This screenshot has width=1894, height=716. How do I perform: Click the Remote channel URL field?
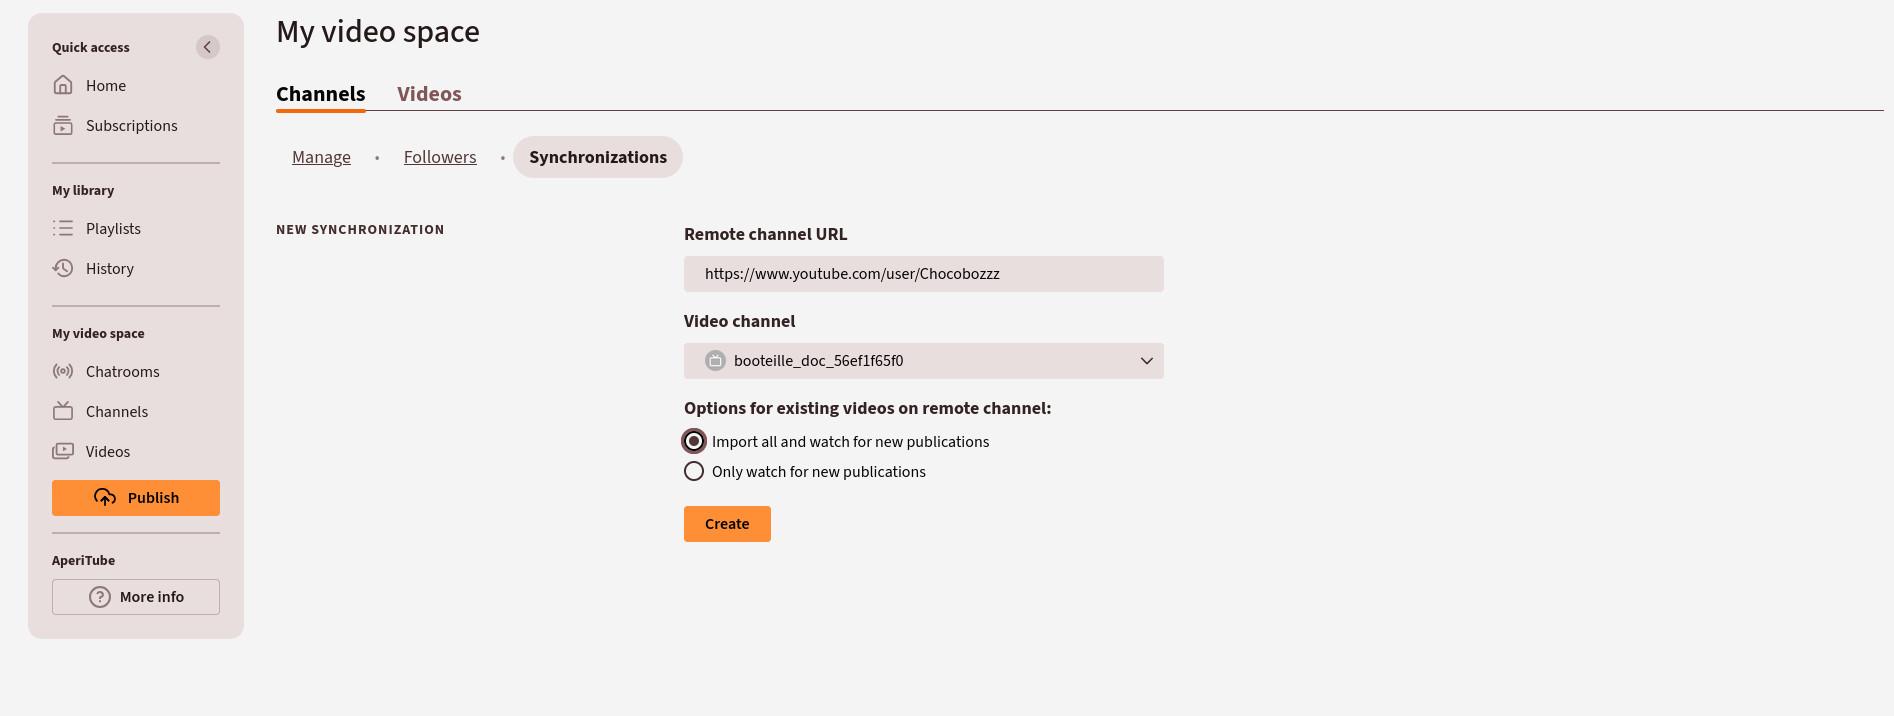coord(922,274)
